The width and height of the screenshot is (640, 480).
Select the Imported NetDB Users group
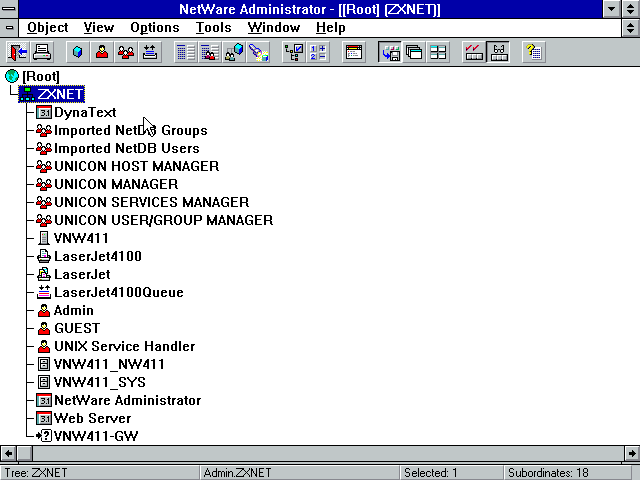pyautogui.click(x=118, y=148)
